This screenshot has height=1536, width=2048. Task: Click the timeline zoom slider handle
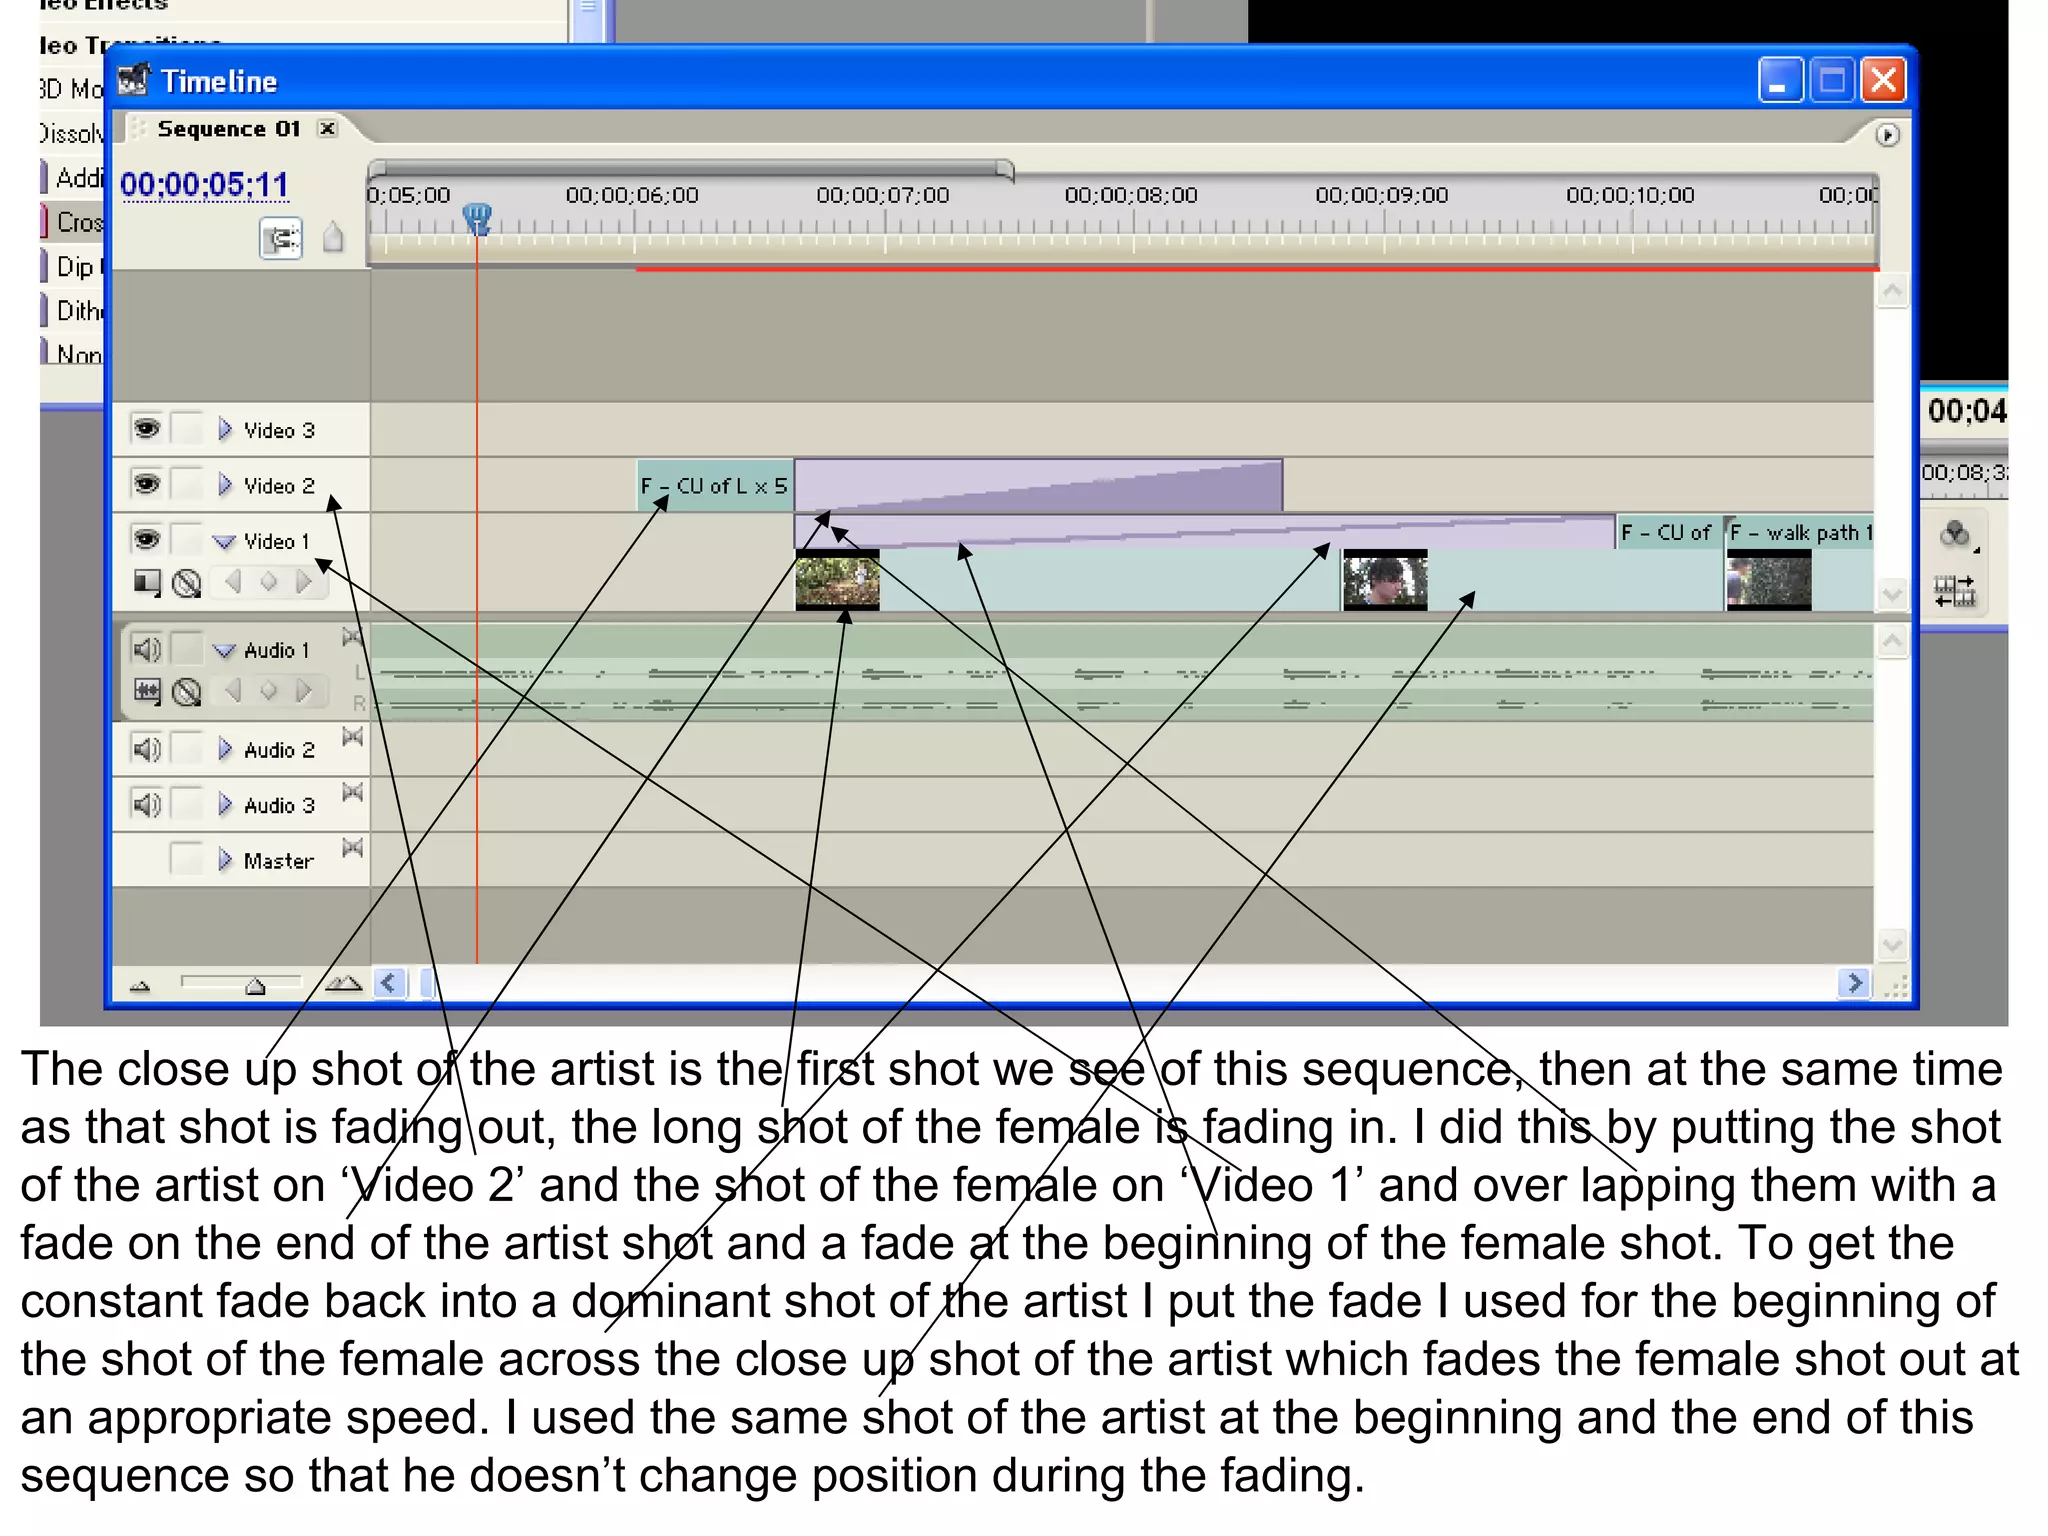[x=255, y=987]
